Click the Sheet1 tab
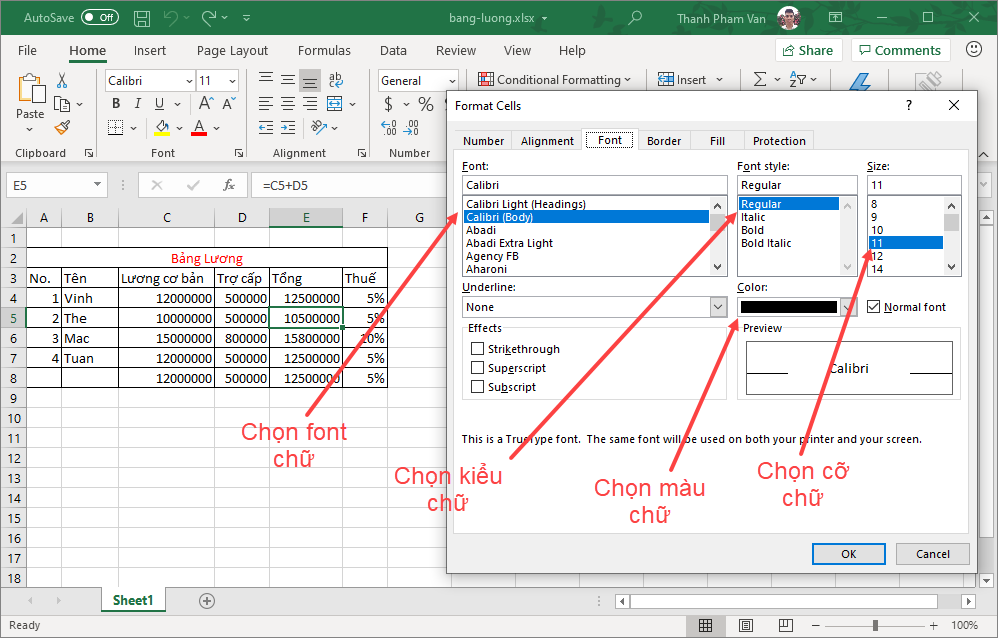 (133, 600)
